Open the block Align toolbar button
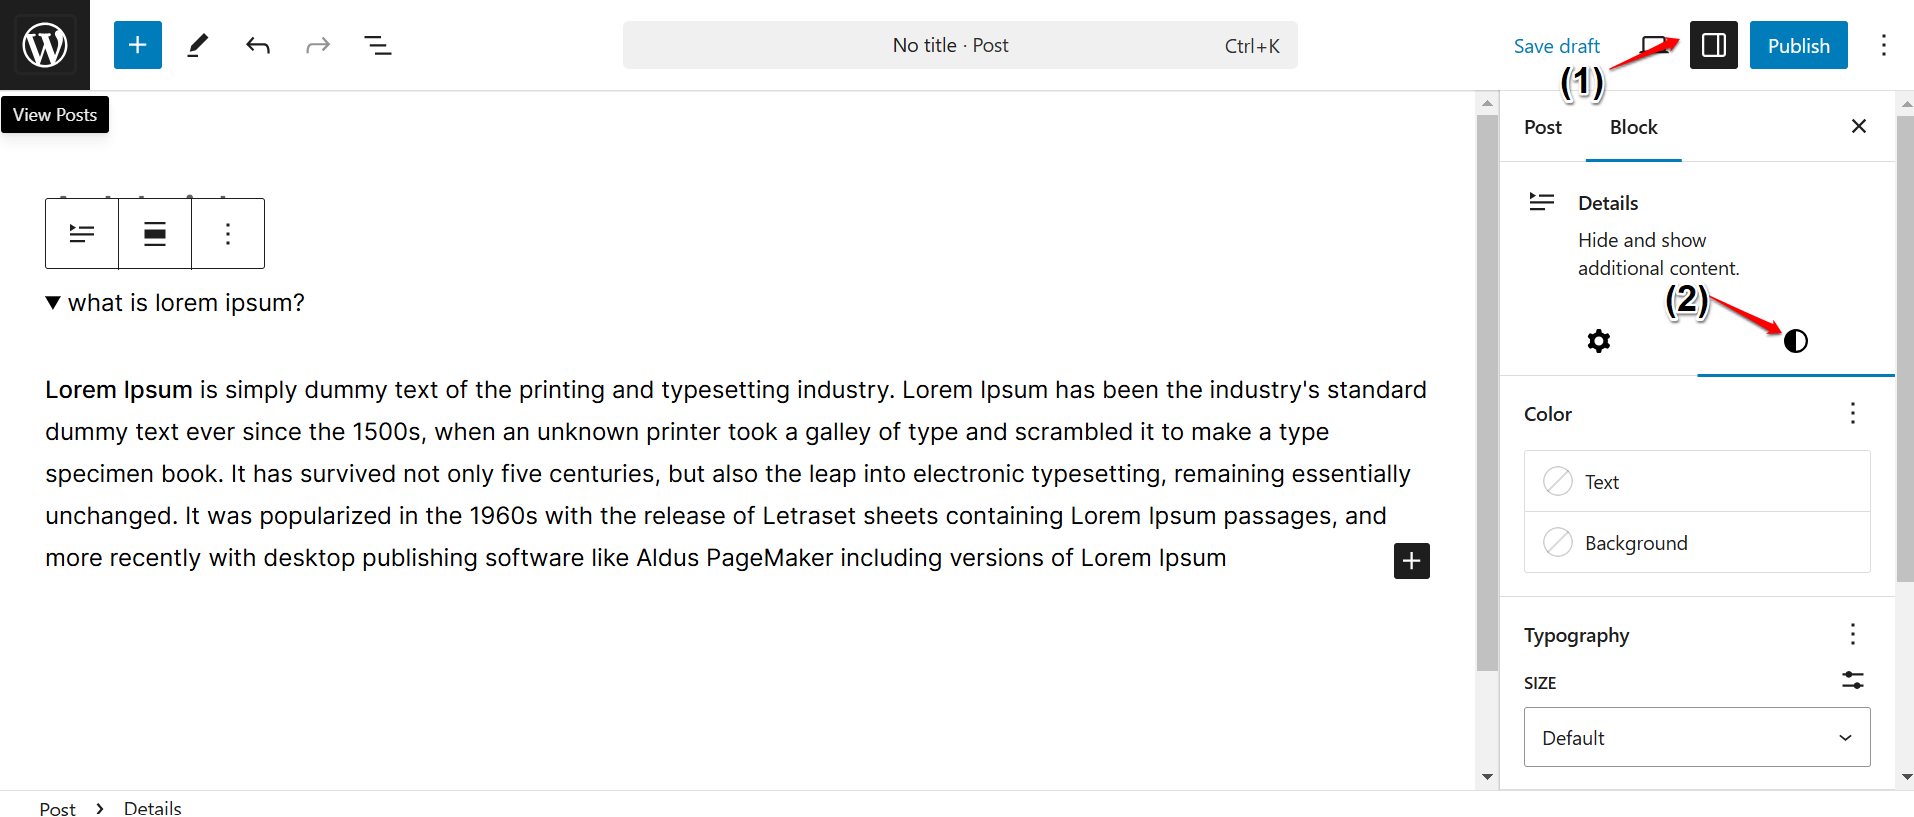Viewport: 1914px width, 817px height. click(155, 234)
